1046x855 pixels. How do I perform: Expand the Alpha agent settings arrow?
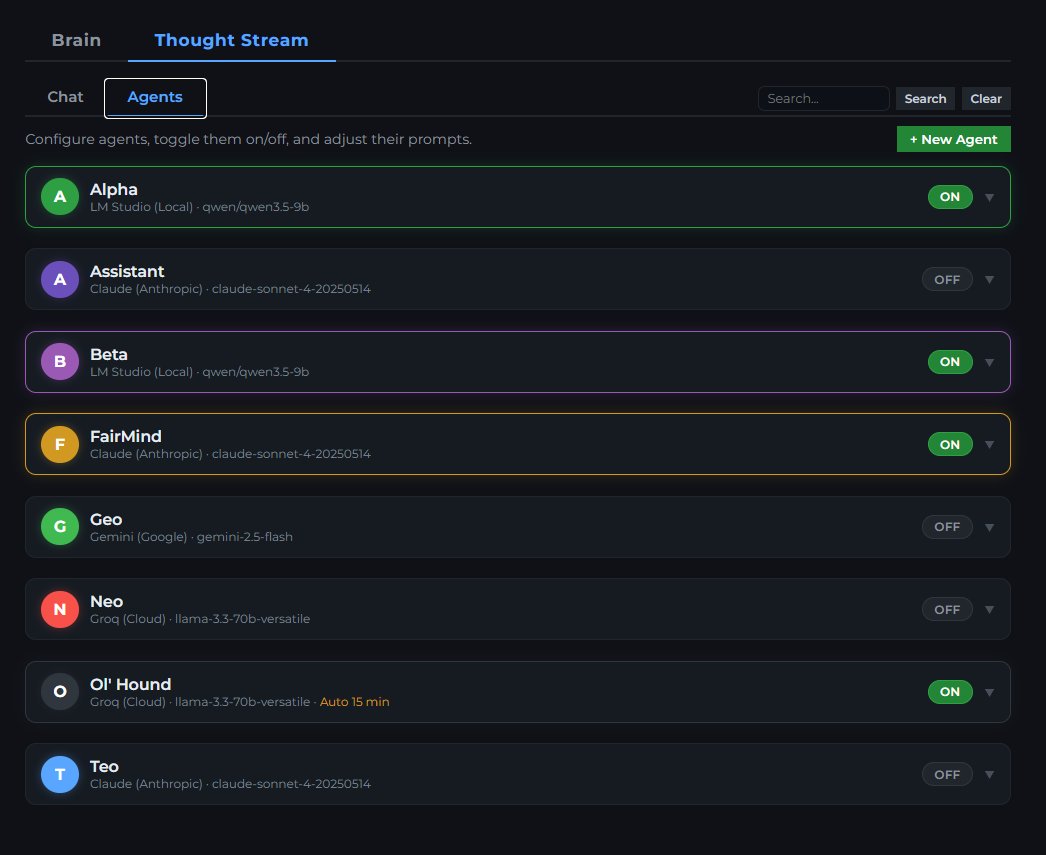coord(989,197)
